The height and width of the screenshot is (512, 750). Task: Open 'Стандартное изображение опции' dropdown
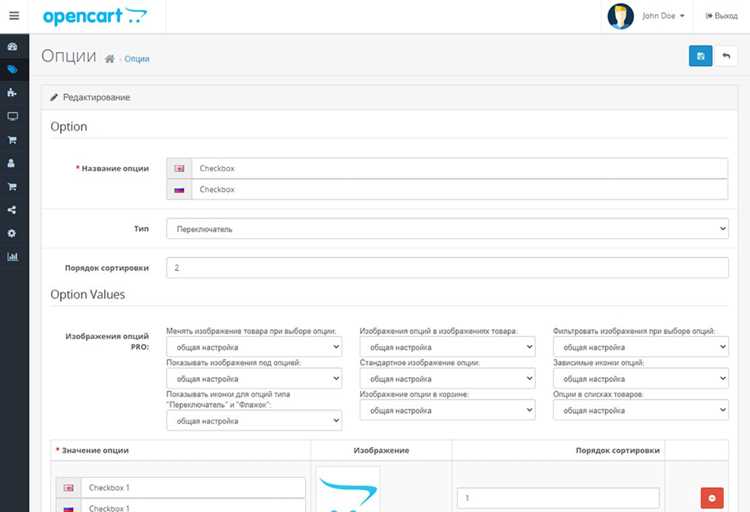pos(447,378)
